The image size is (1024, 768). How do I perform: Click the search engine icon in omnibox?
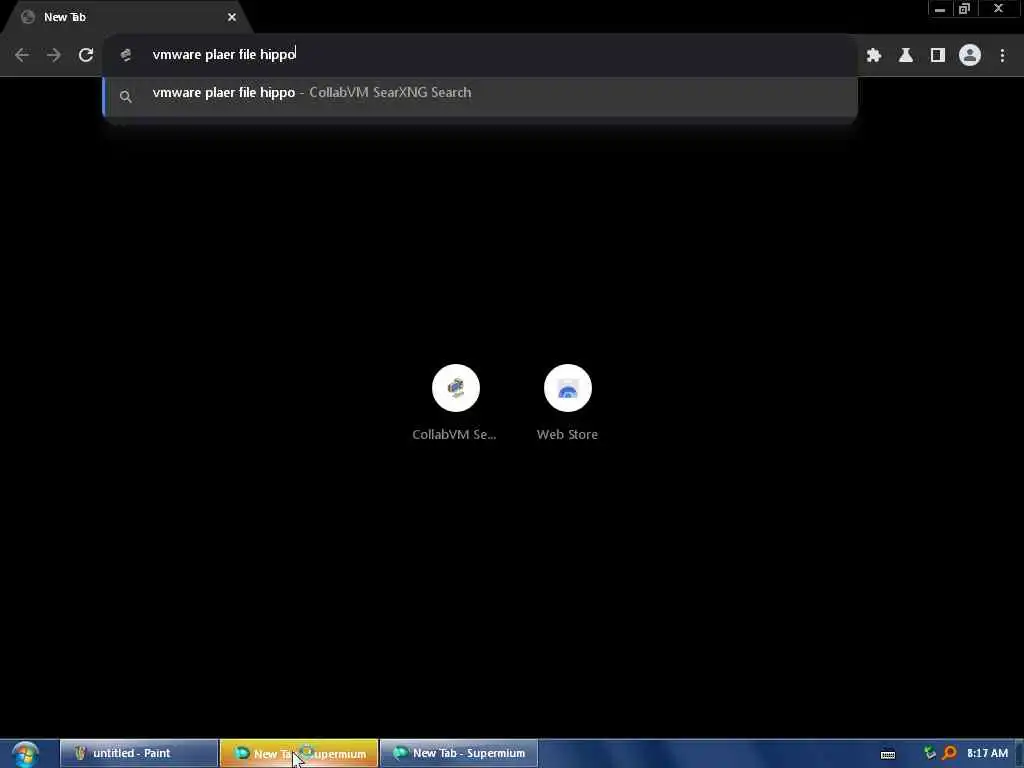click(126, 56)
